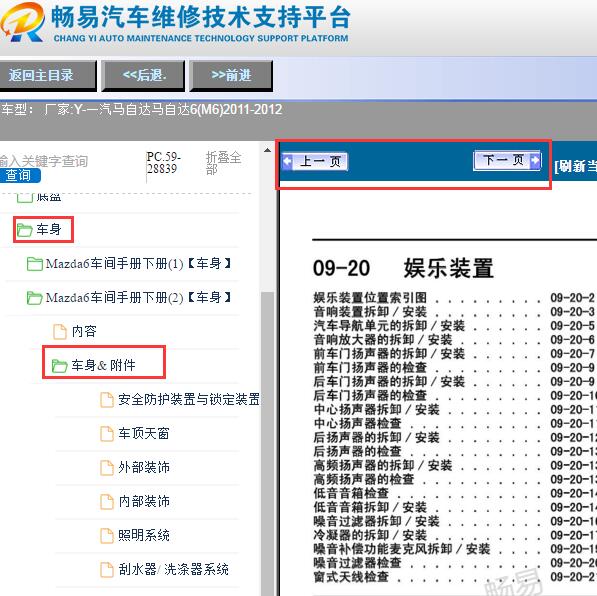Click the right arrow icon beside 下一页
The image size is (597, 596).
tap(535, 160)
